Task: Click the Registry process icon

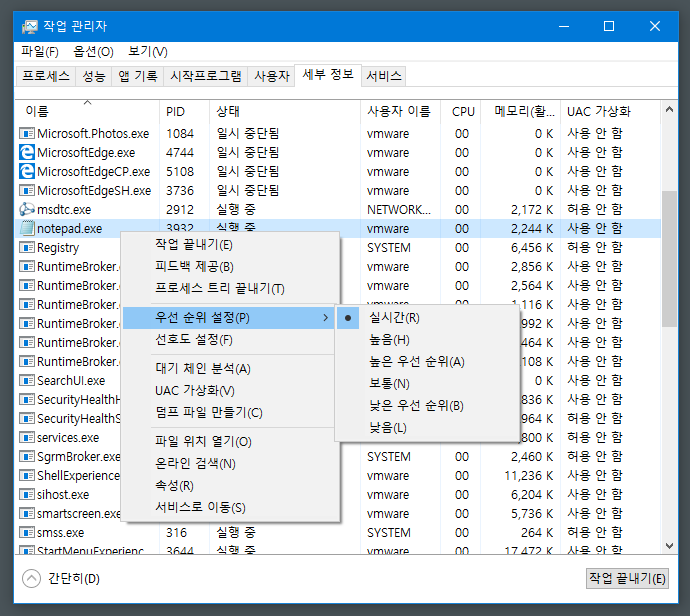Action: click(x=27, y=247)
